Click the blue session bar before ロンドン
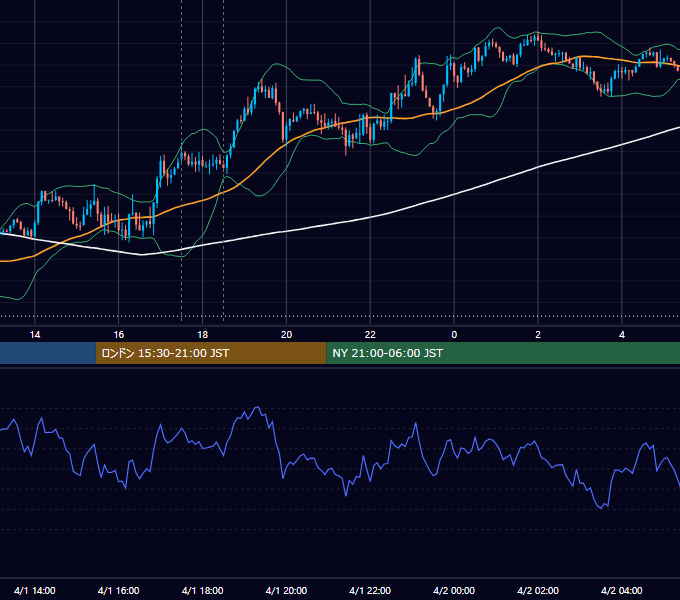680x600 pixels. tap(48, 353)
